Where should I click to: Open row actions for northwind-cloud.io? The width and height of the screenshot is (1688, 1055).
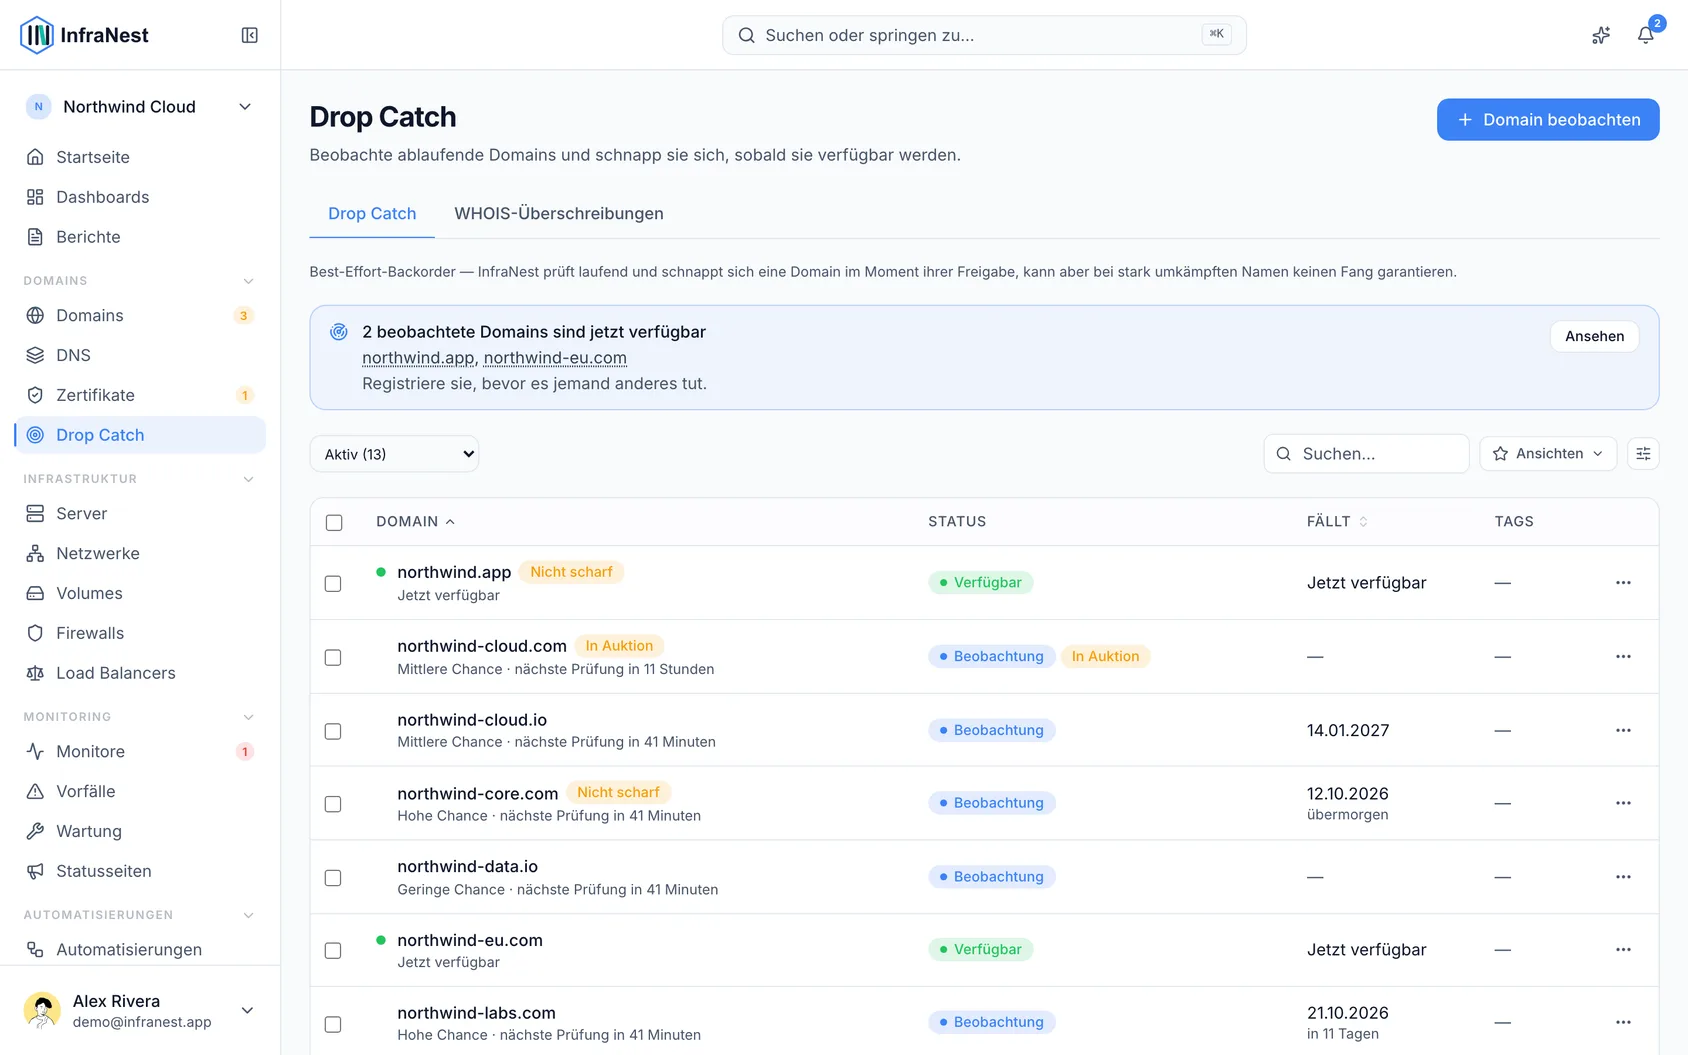pyautogui.click(x=1623, y=730)
